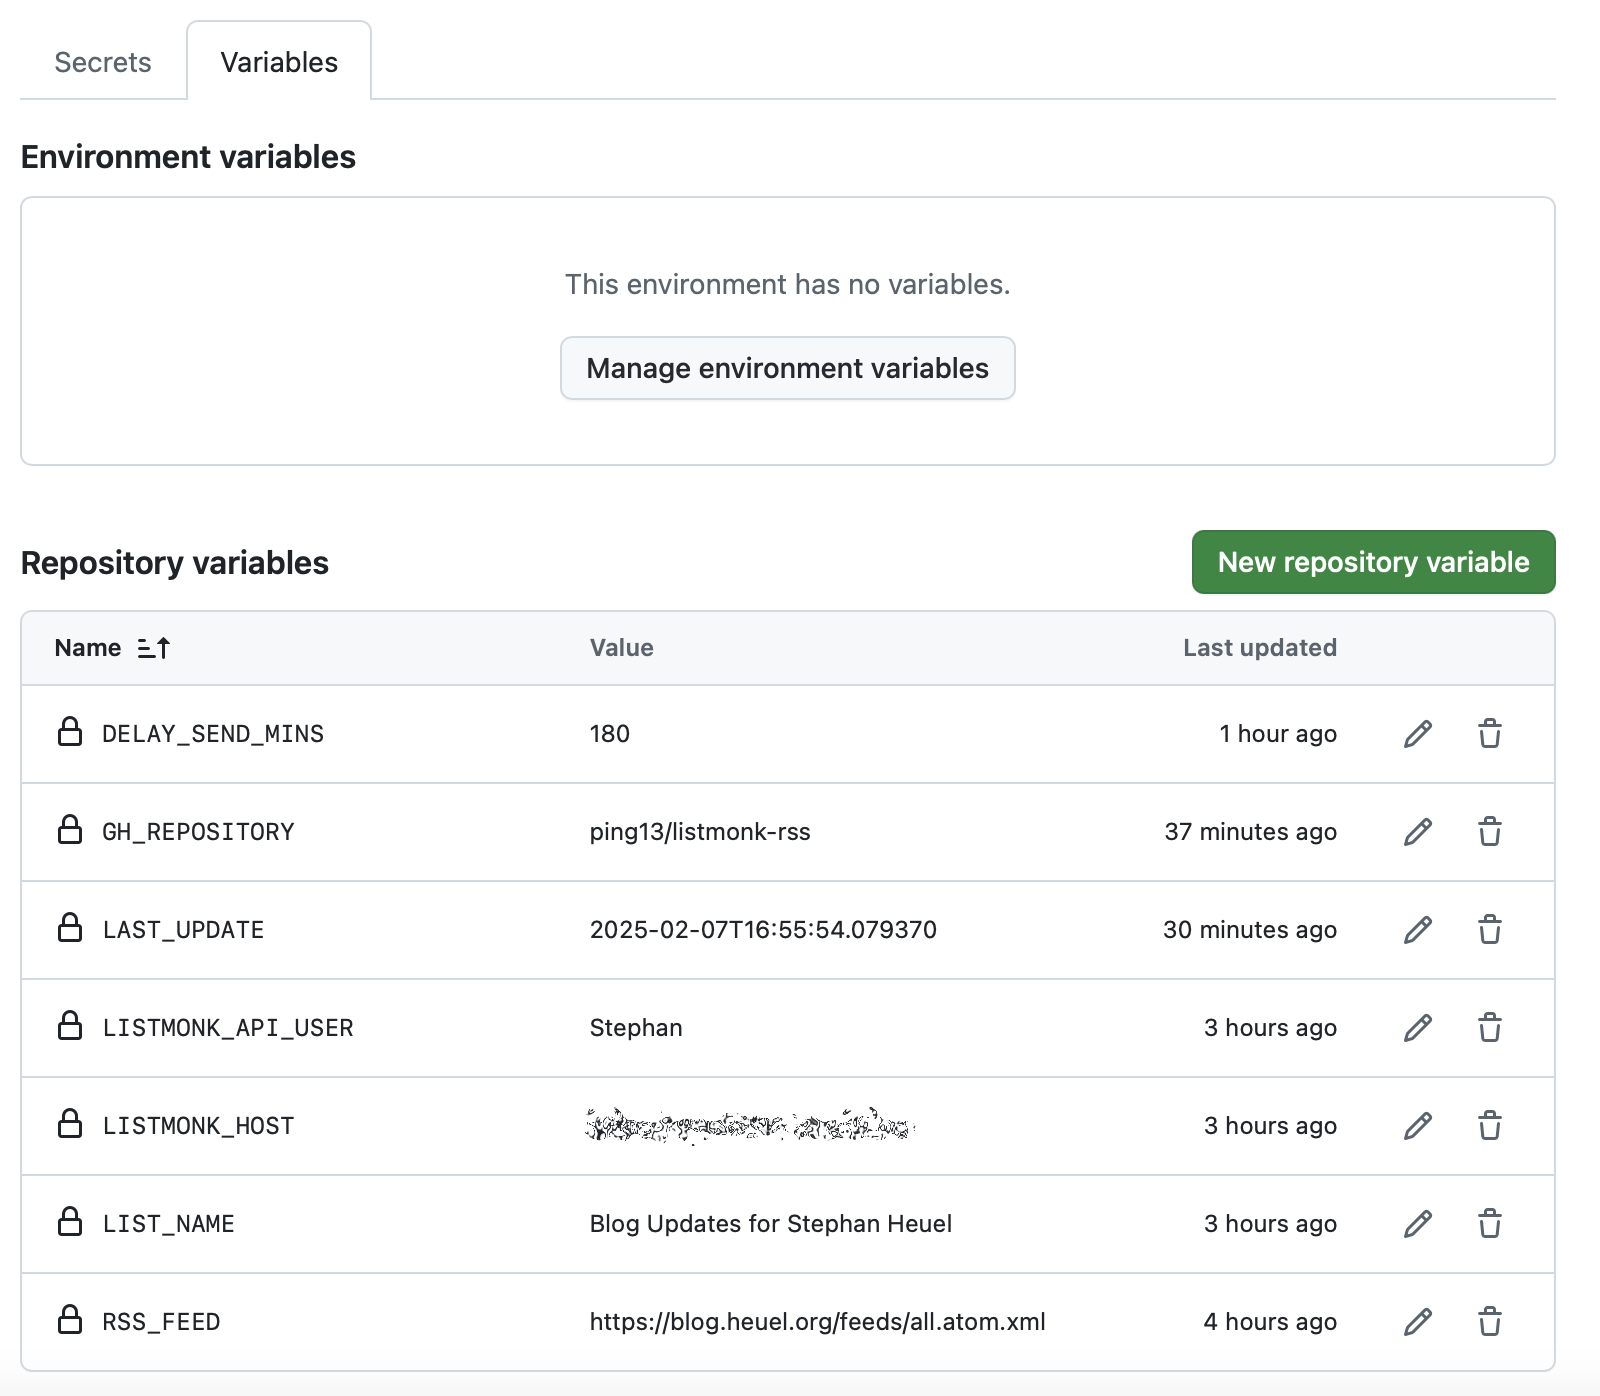
Task: Delete the LISTMONK_API_USER variable
Action: pyautogui.click(x=1490, y=1028)
